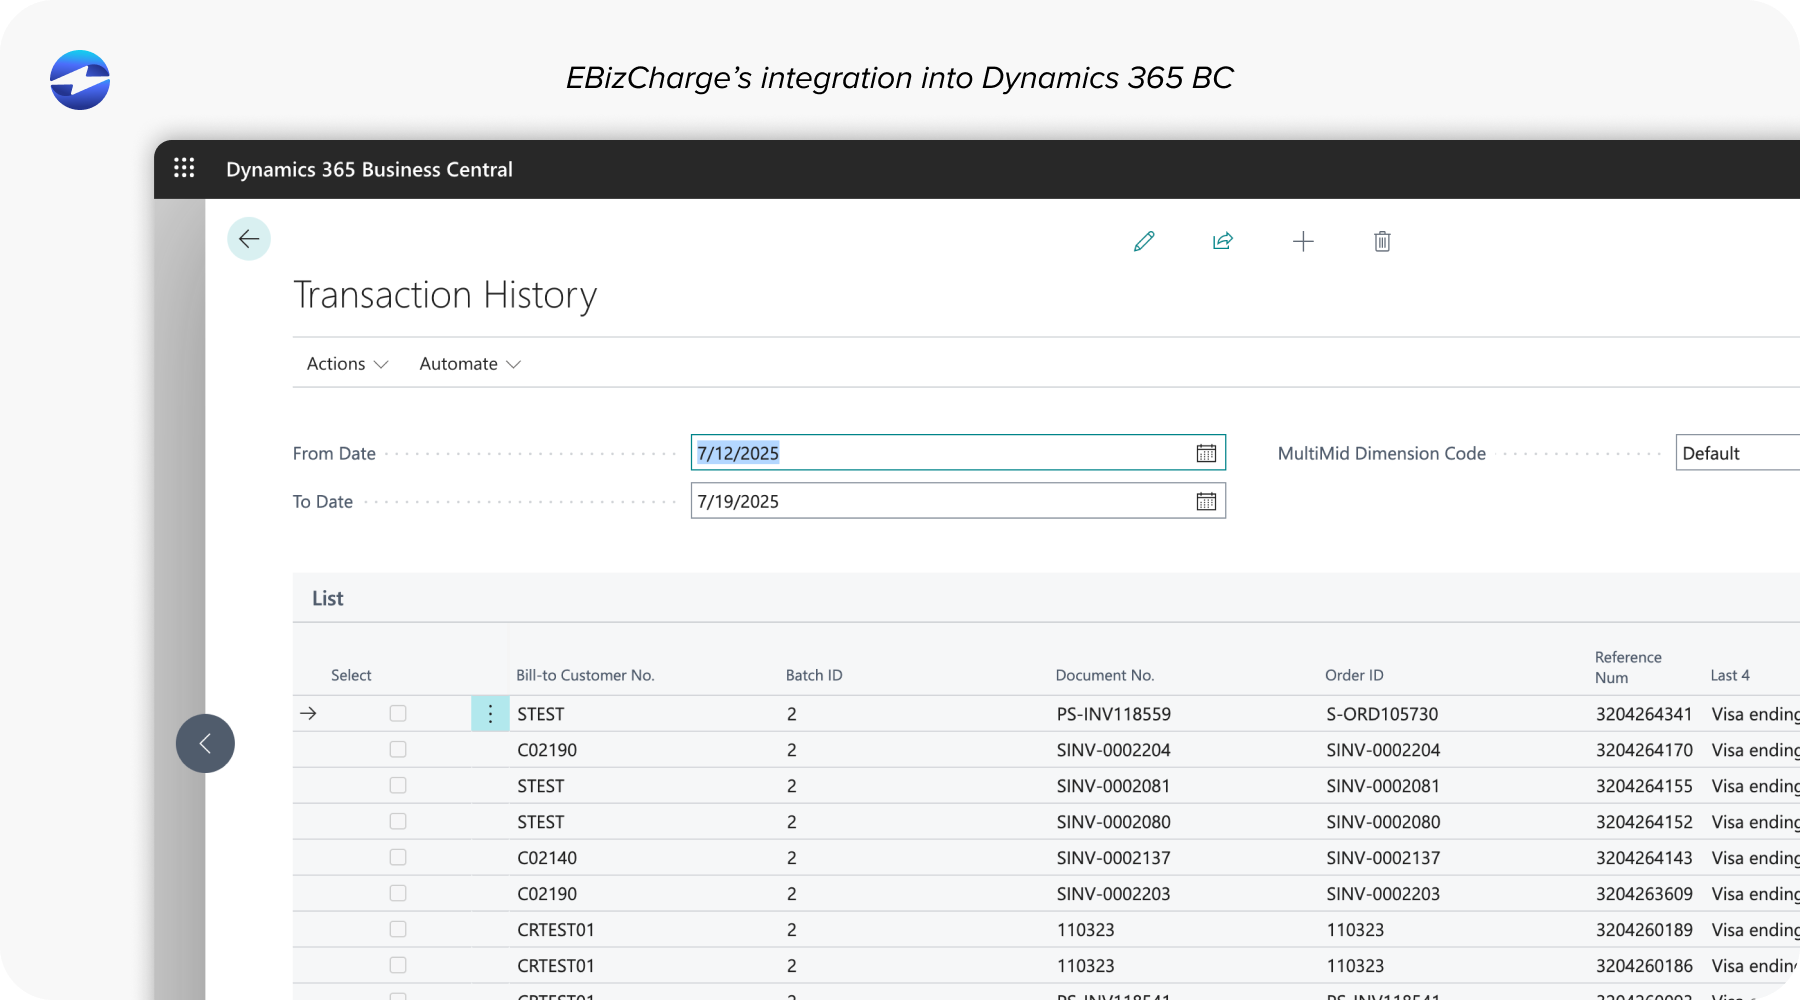Select the checkbox on the CRTEST01 110323 row
Screen dimensions: 1800x1000
pyautogui.click(x=397, y=929)
